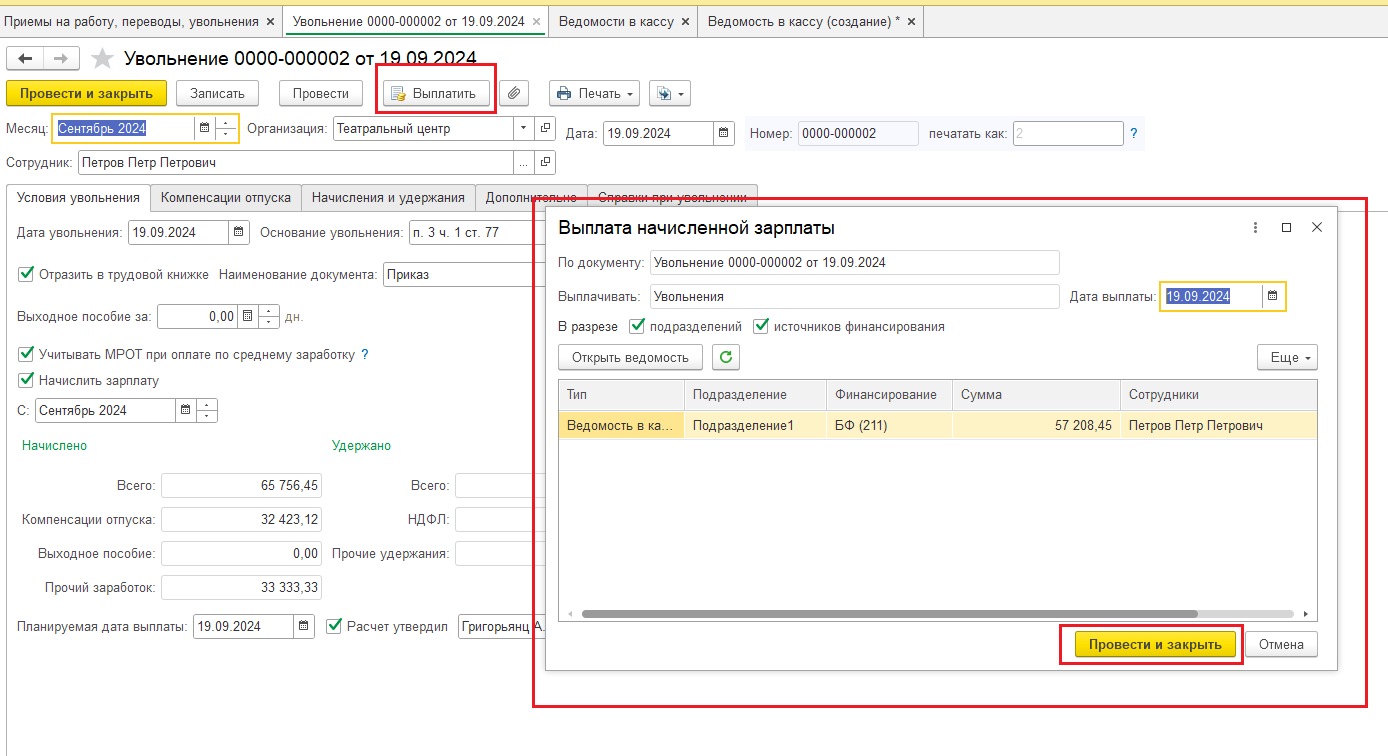This screenshot has width=1388, height=756.
Task: Select the Подразделение1 cell in the table
Action: click(x=755, y=425)
